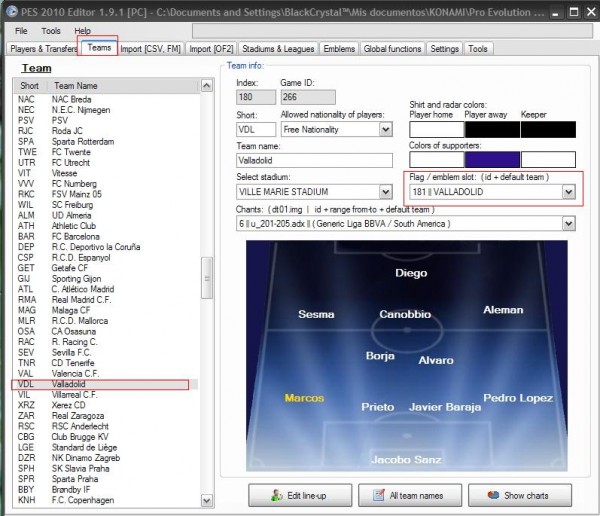Click player Canobbio on the pitch
The image size is (600, 516).
click(x=405, y=314)
